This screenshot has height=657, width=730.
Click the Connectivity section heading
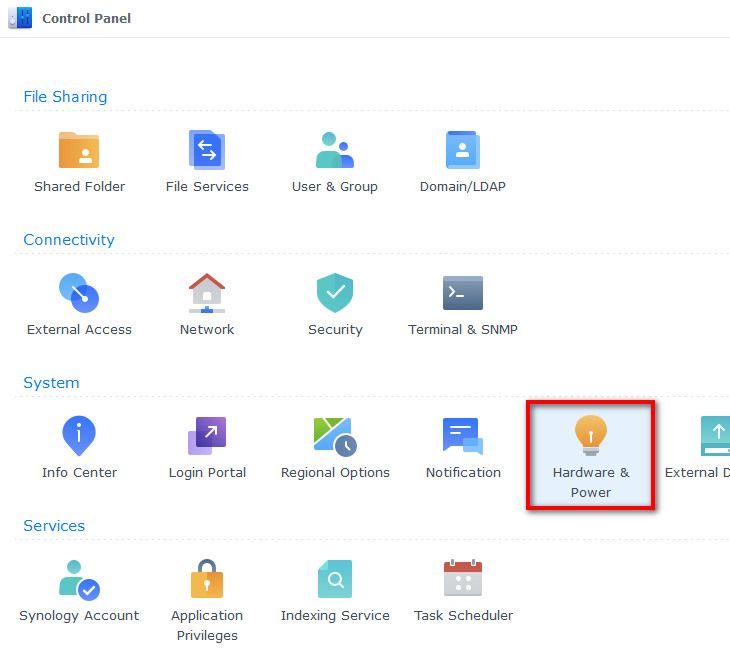[x=69, y=240]
